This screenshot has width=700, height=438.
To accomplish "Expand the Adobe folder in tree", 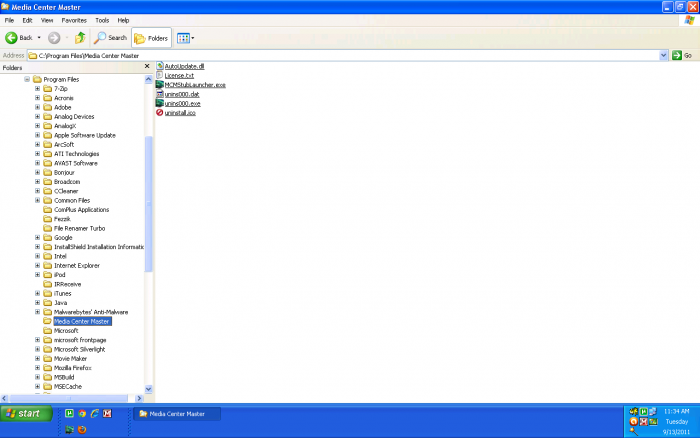I will (x=37, y=107).
